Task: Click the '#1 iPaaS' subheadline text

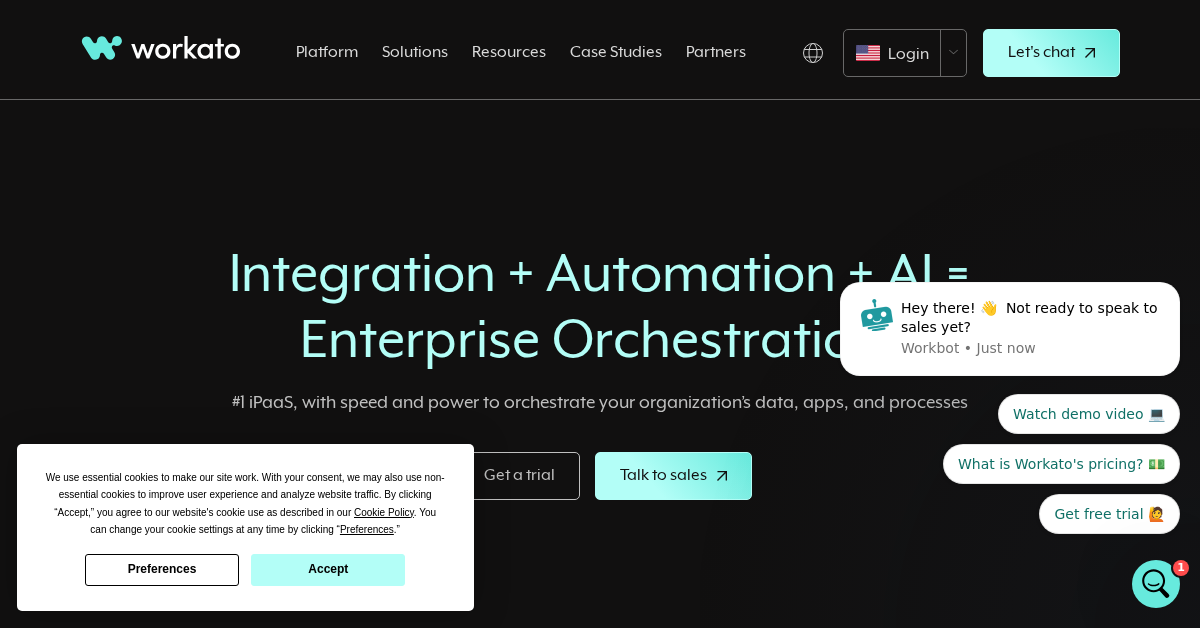Action: (x=600, y=403)
